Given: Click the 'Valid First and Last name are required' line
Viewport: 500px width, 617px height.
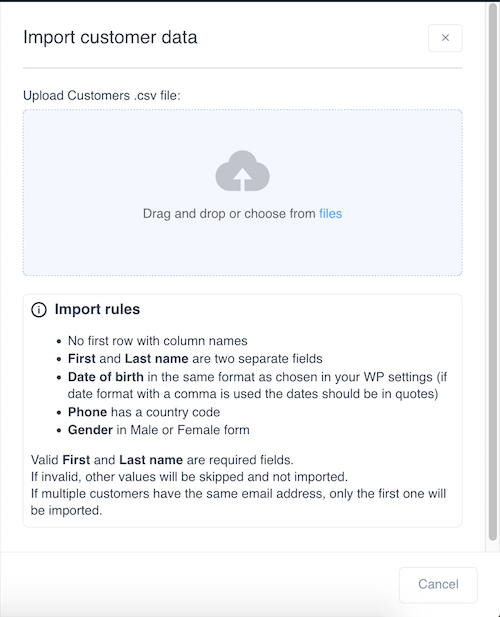Looking at the screenshot, I should (x=162, y=460).
